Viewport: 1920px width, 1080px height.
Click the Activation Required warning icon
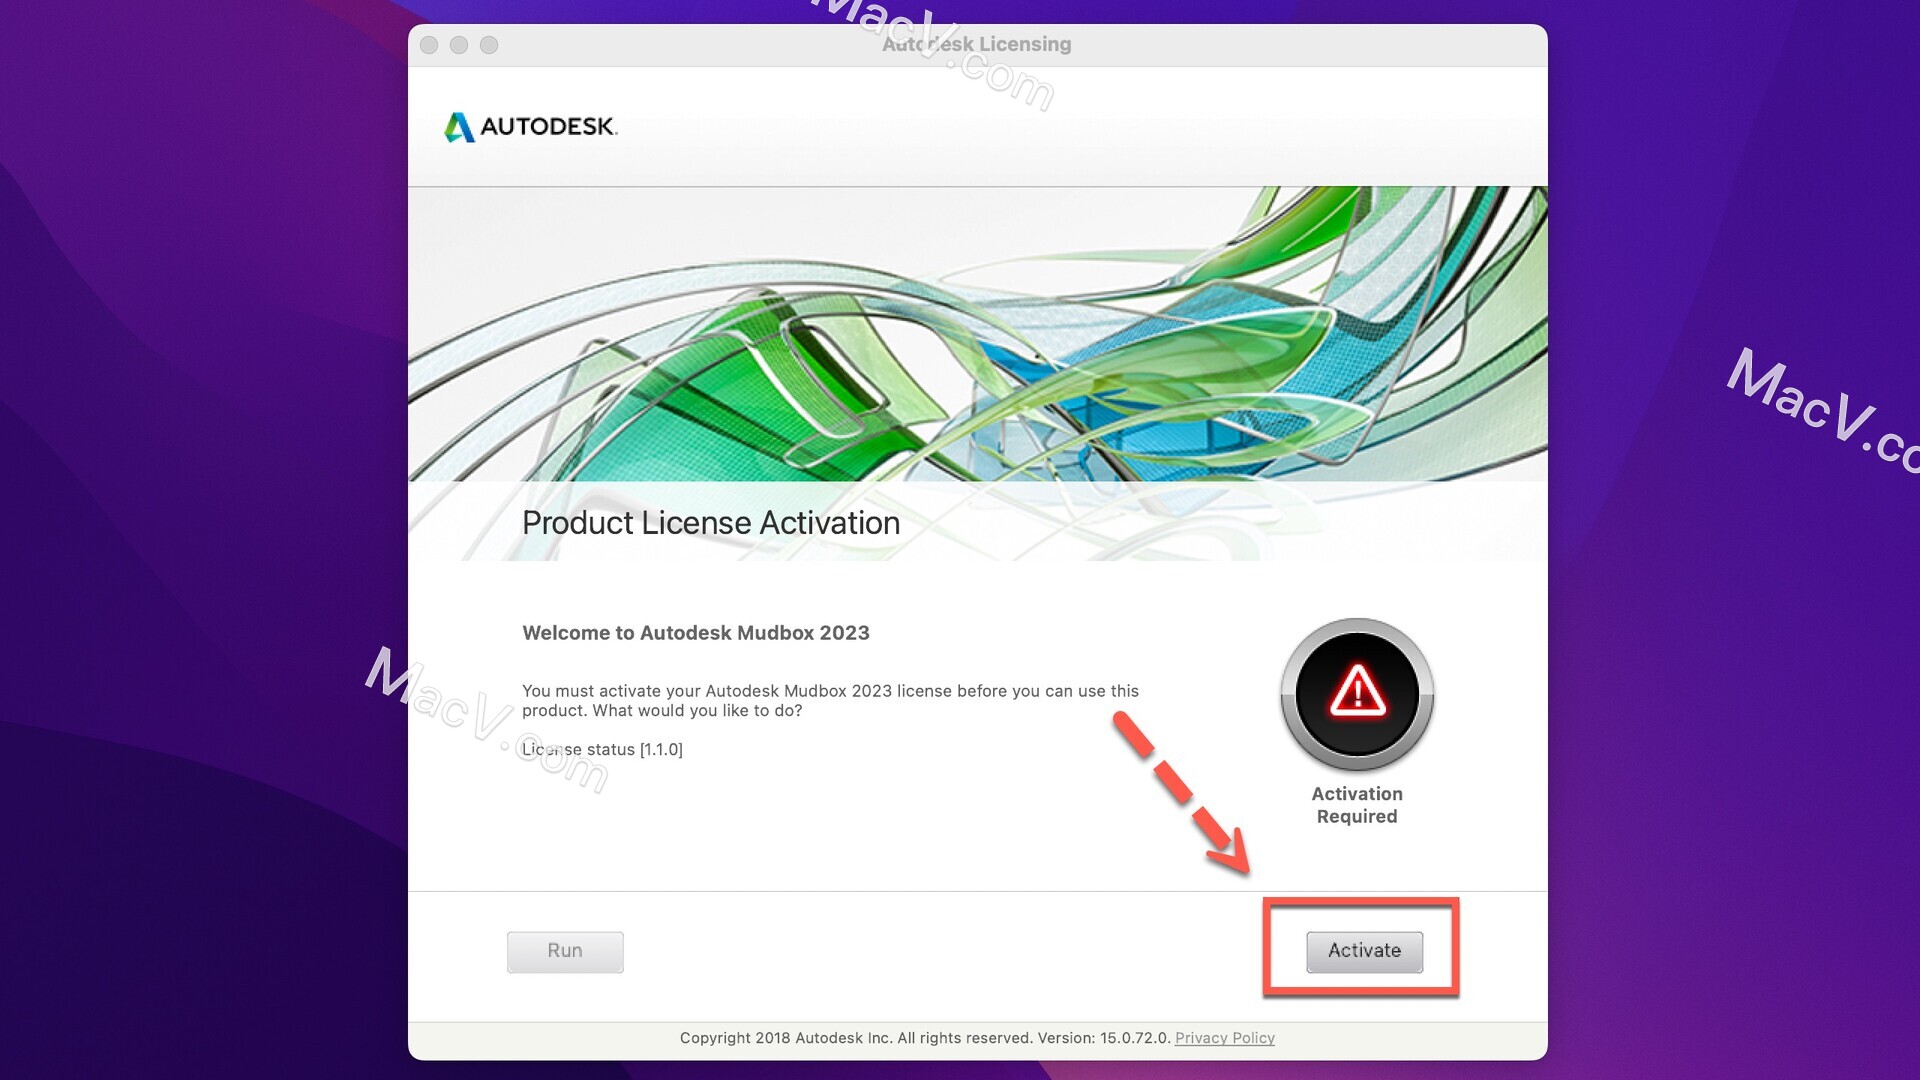(x=1358, y=692)
